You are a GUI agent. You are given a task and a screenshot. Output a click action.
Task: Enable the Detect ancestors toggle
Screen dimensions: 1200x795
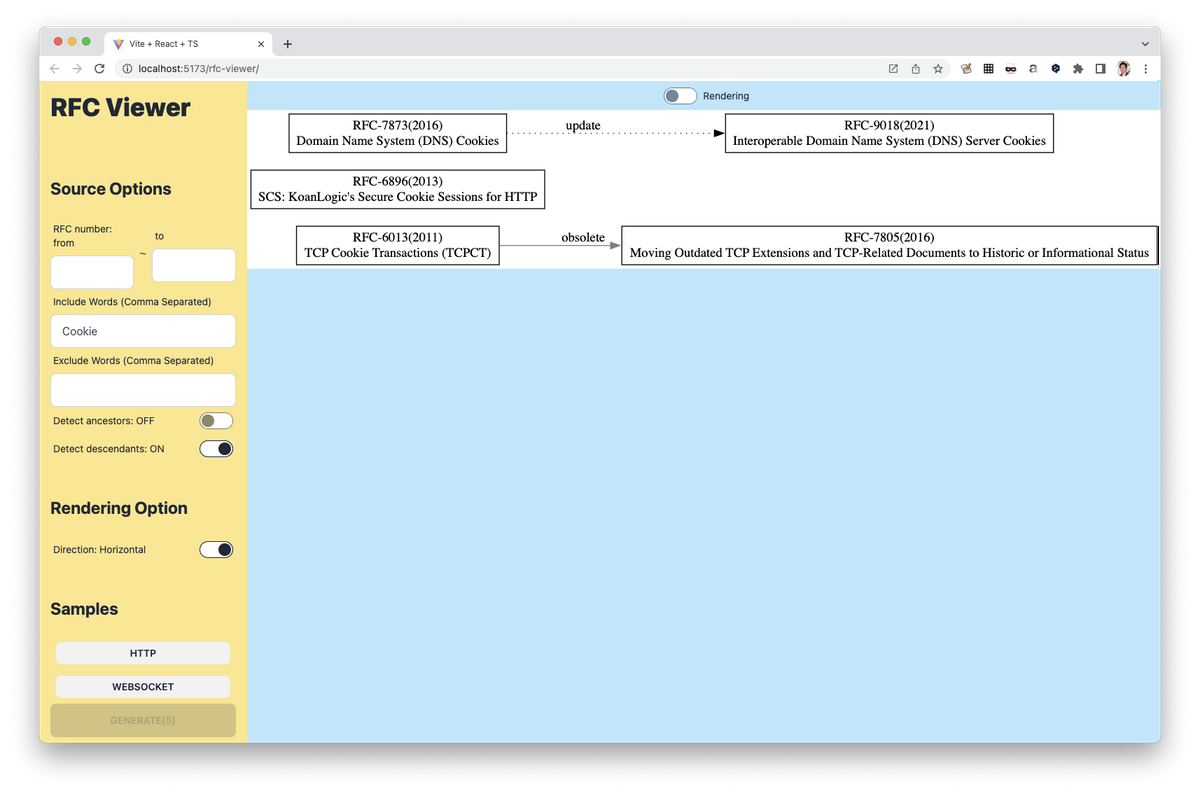tap(216, 421)
